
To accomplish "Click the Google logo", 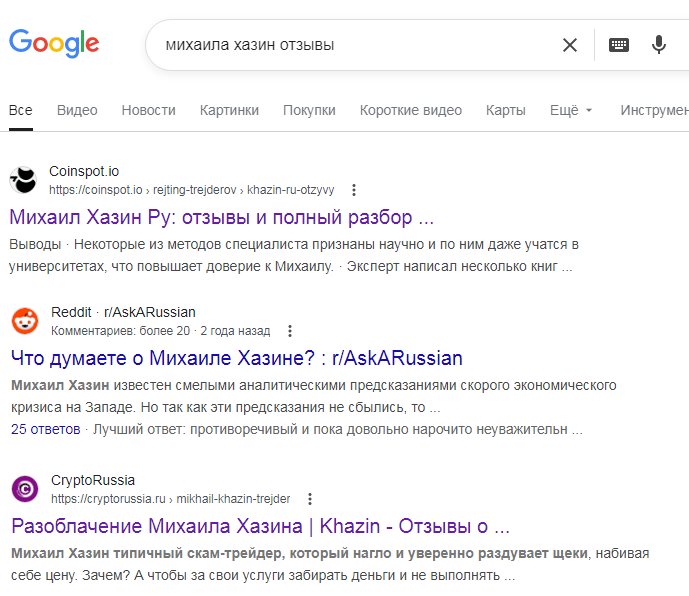I will click(54, 43).
